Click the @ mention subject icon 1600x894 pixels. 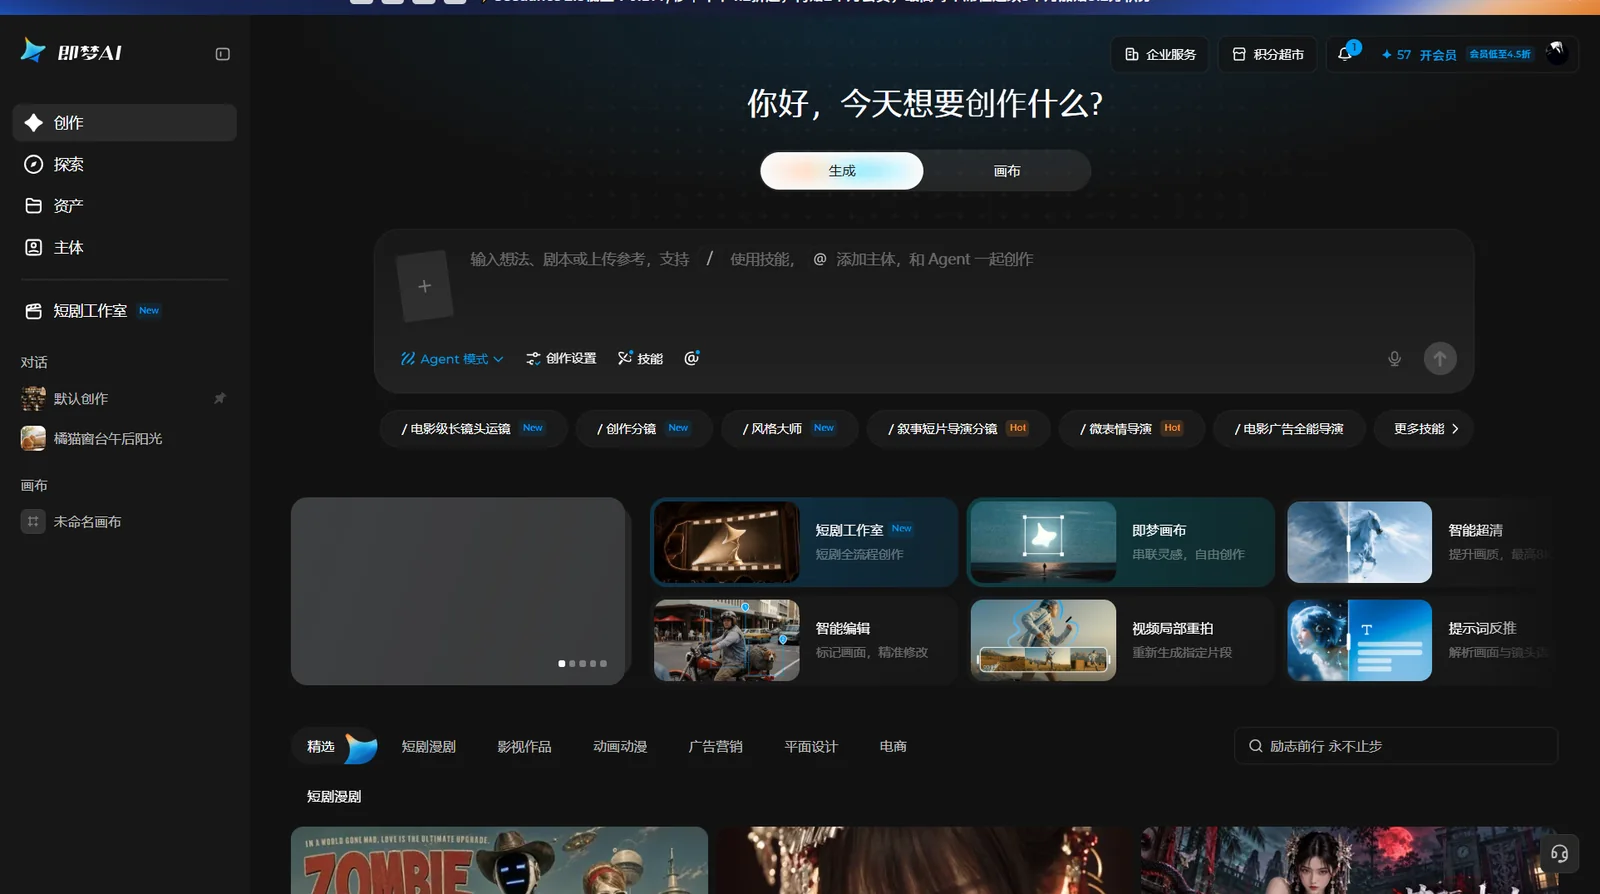pyautogui.click(x=691, y=358)
